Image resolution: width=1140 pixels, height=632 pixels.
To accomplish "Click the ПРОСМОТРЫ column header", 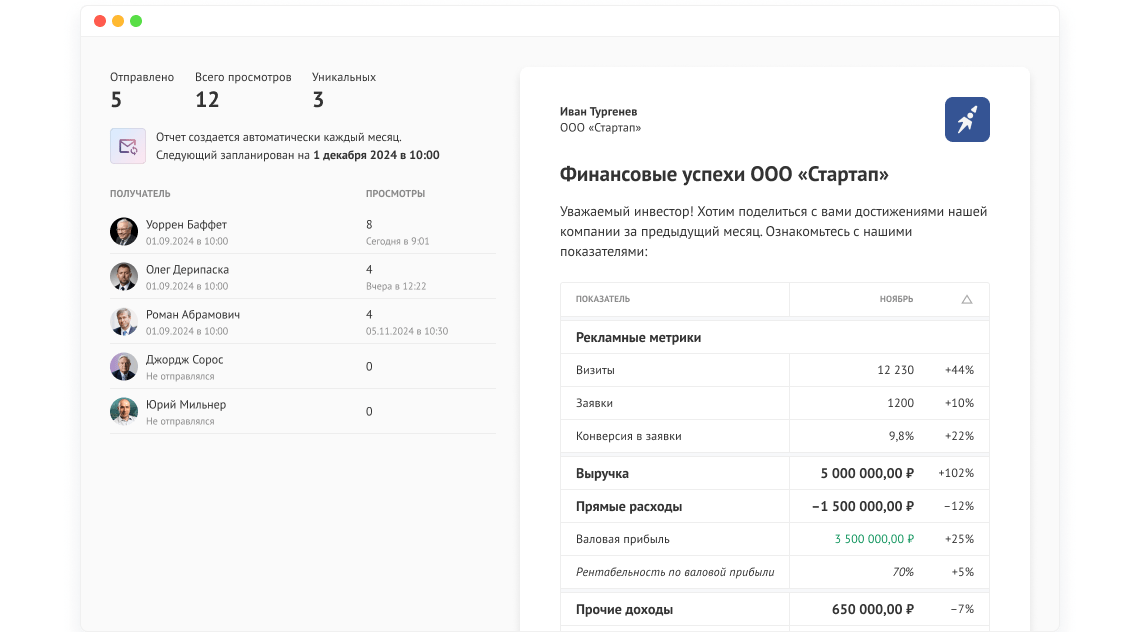I will point(396,194).
